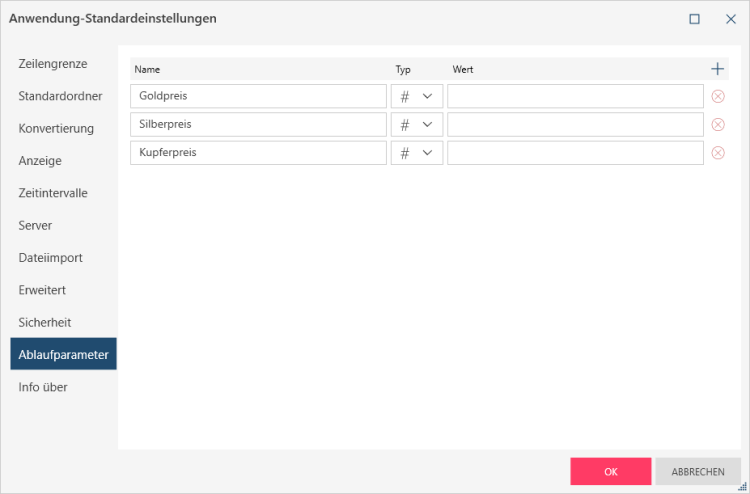Go to Konvertierung settings
The height and width of the screenshot is (494, 750).
[x=56, y=128]
